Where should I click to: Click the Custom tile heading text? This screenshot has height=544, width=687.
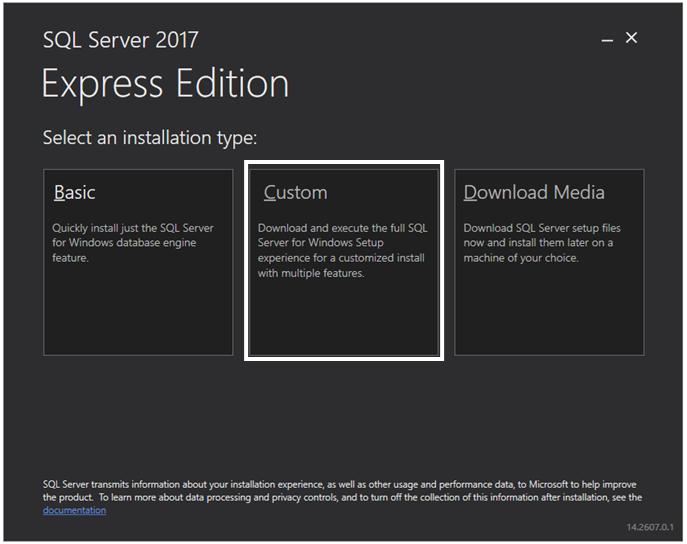(295, 193)
